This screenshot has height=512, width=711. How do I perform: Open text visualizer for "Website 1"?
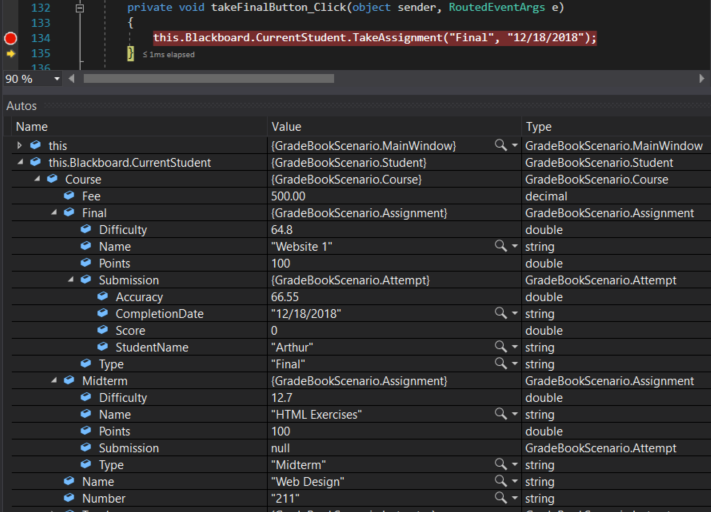point(501,246)
